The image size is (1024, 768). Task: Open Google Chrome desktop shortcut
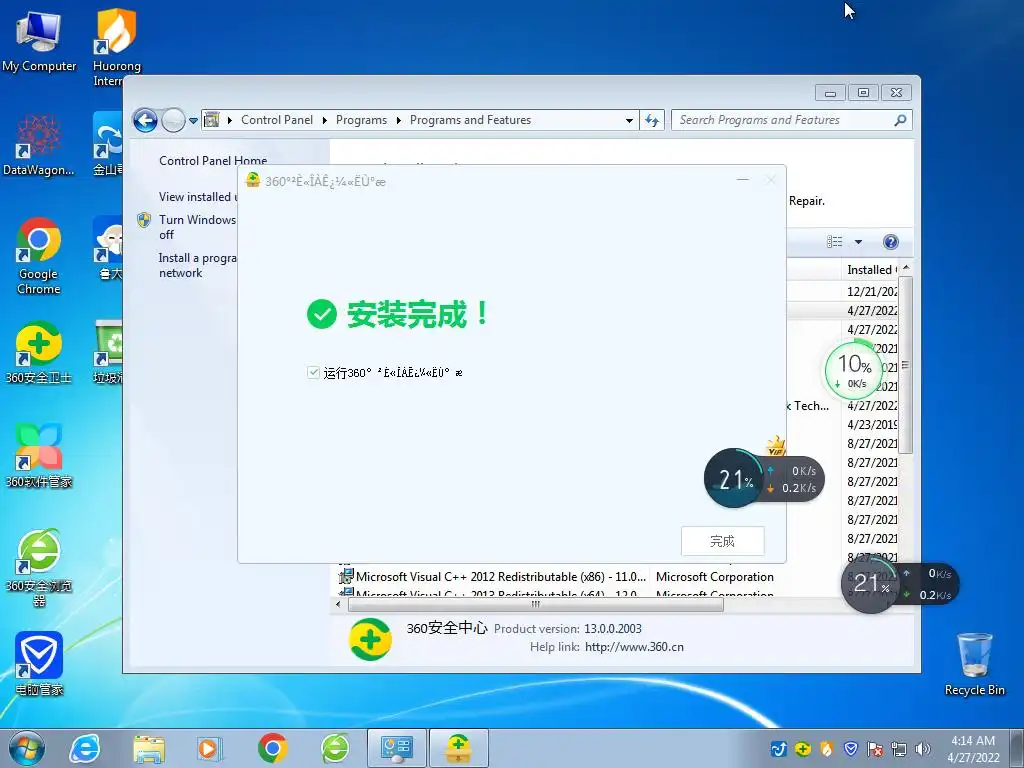39,255
